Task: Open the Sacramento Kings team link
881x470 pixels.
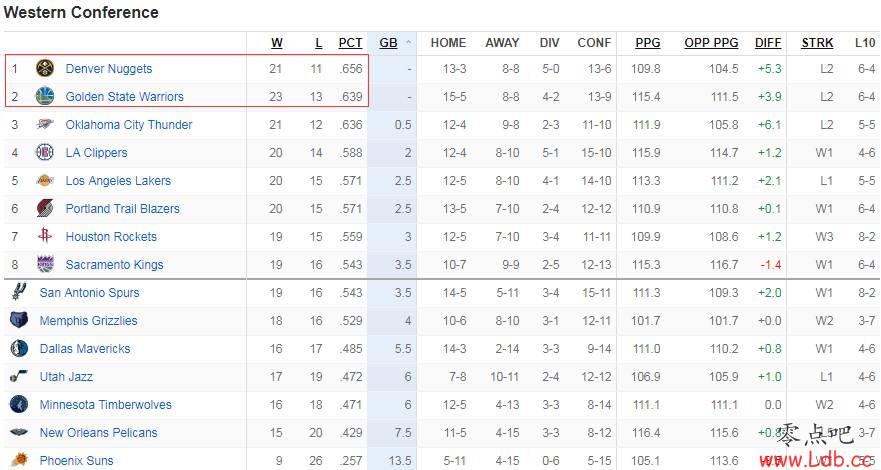Action: point(114,264)
